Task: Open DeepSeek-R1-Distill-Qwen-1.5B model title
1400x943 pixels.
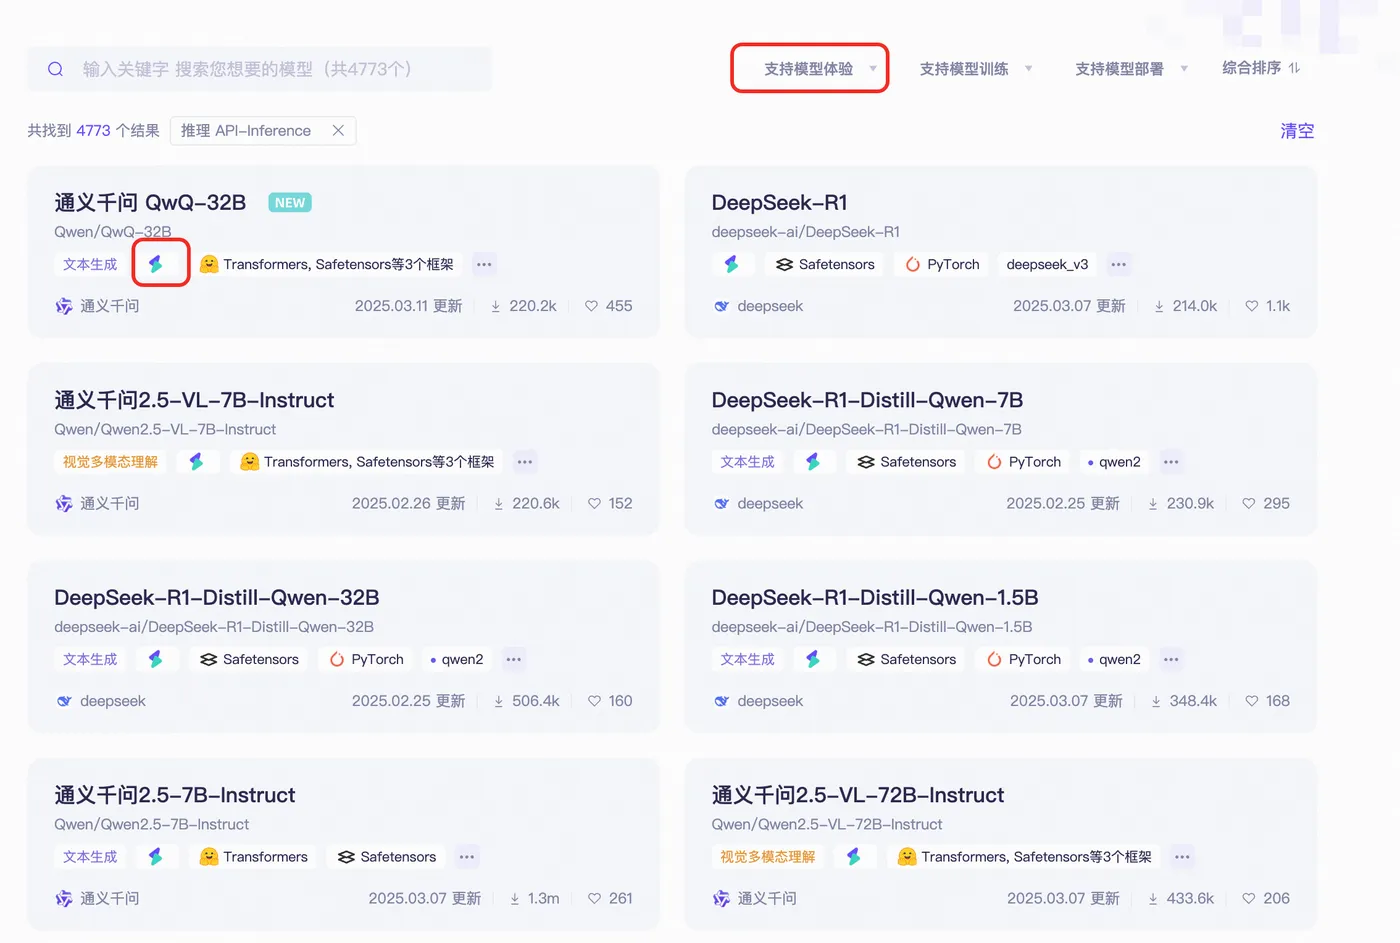Action: [x=875, y=598]
